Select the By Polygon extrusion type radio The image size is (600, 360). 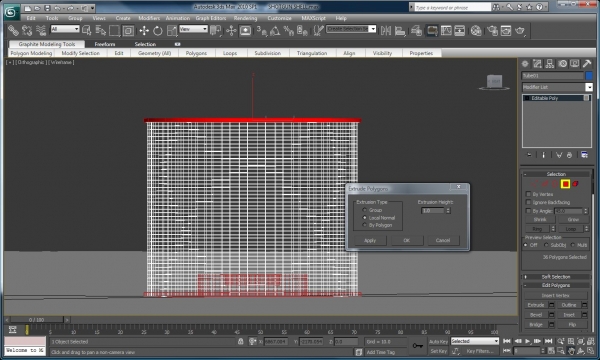364,225
